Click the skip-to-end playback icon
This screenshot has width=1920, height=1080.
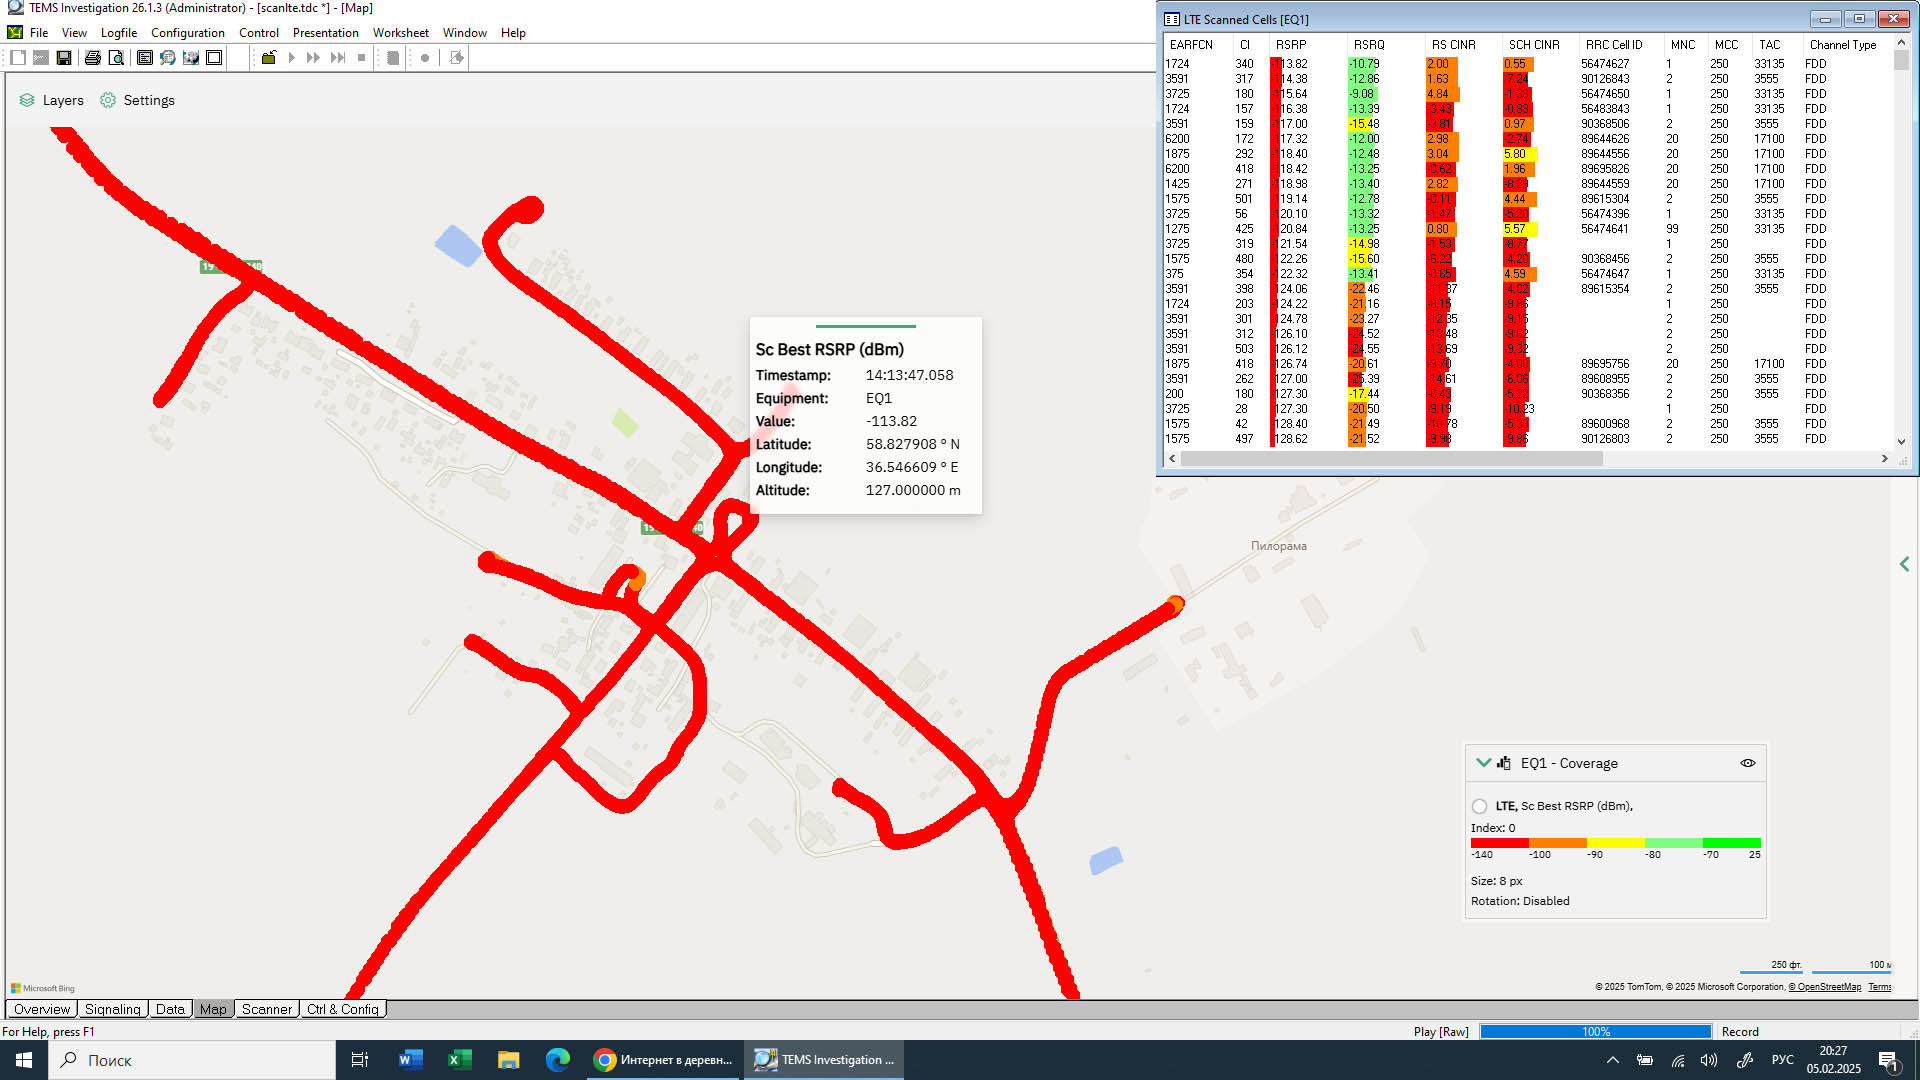click(338, 58)
